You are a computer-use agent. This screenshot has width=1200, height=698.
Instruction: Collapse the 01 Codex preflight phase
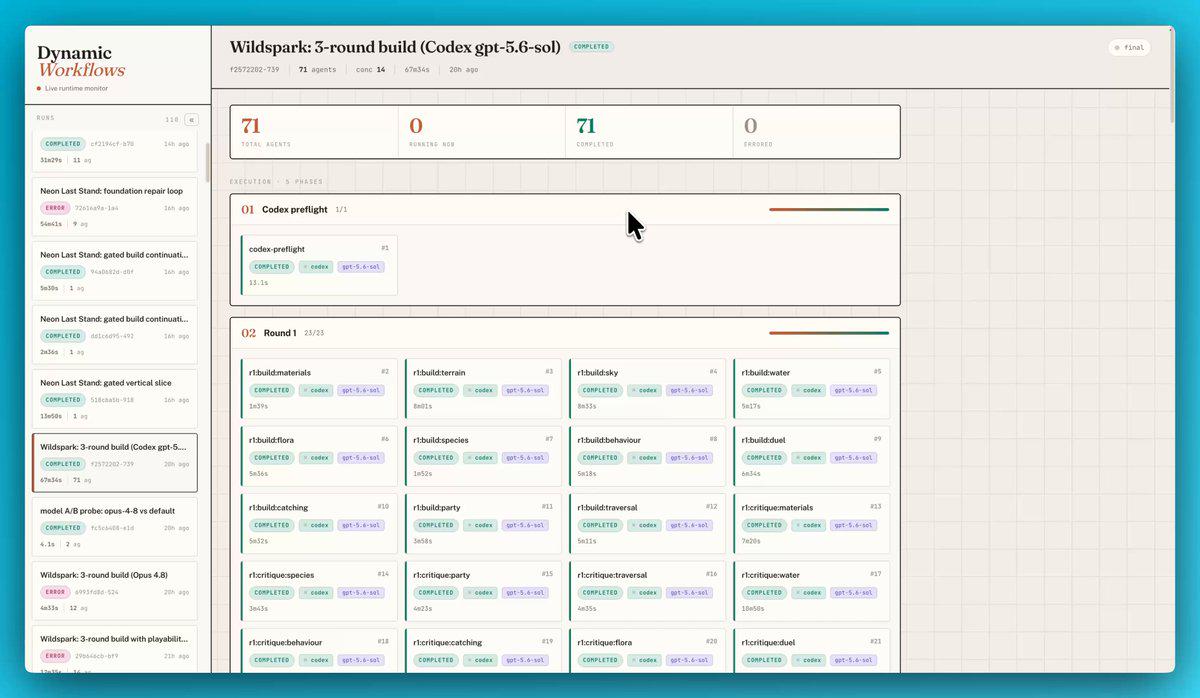pyautogui.click(x=565, y=210)
